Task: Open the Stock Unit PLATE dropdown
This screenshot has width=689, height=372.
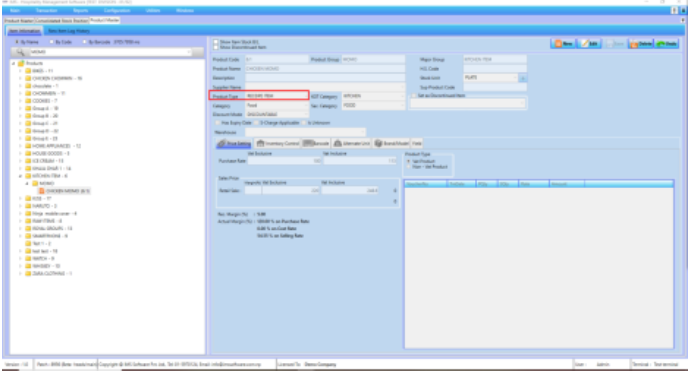Action: click(x=490, y=78)
